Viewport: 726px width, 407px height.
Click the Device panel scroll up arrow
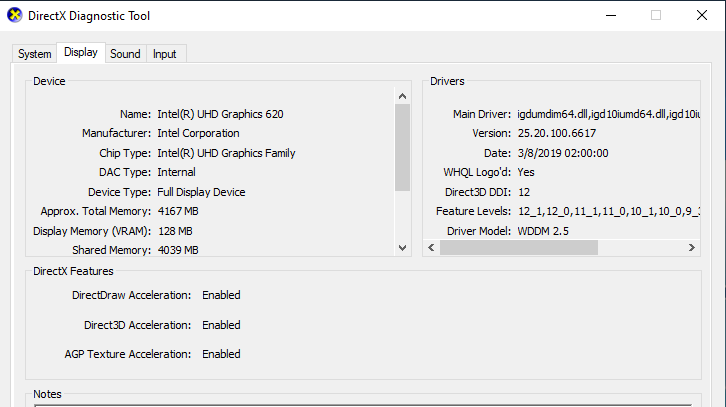click(403, 96)
